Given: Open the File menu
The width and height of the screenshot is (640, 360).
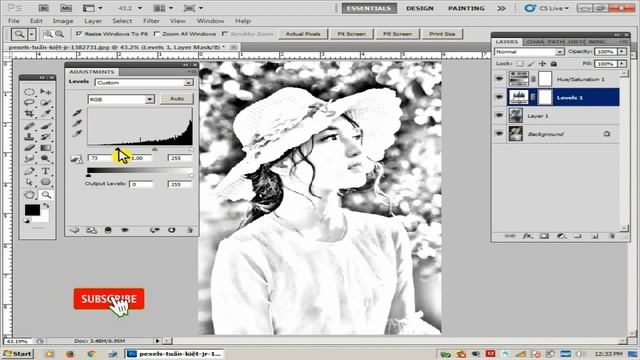Looking at the screenshot, I should (x=13, y=21).
